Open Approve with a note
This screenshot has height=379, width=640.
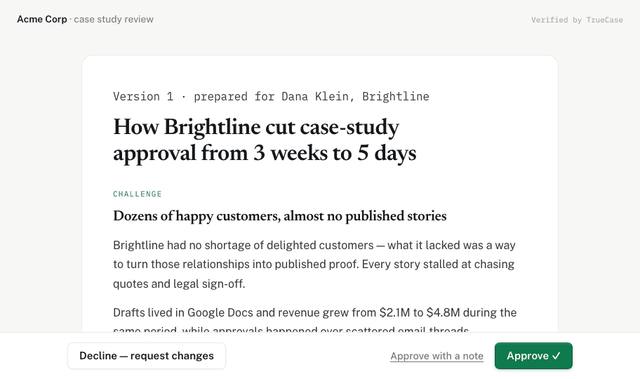point(437,356)
